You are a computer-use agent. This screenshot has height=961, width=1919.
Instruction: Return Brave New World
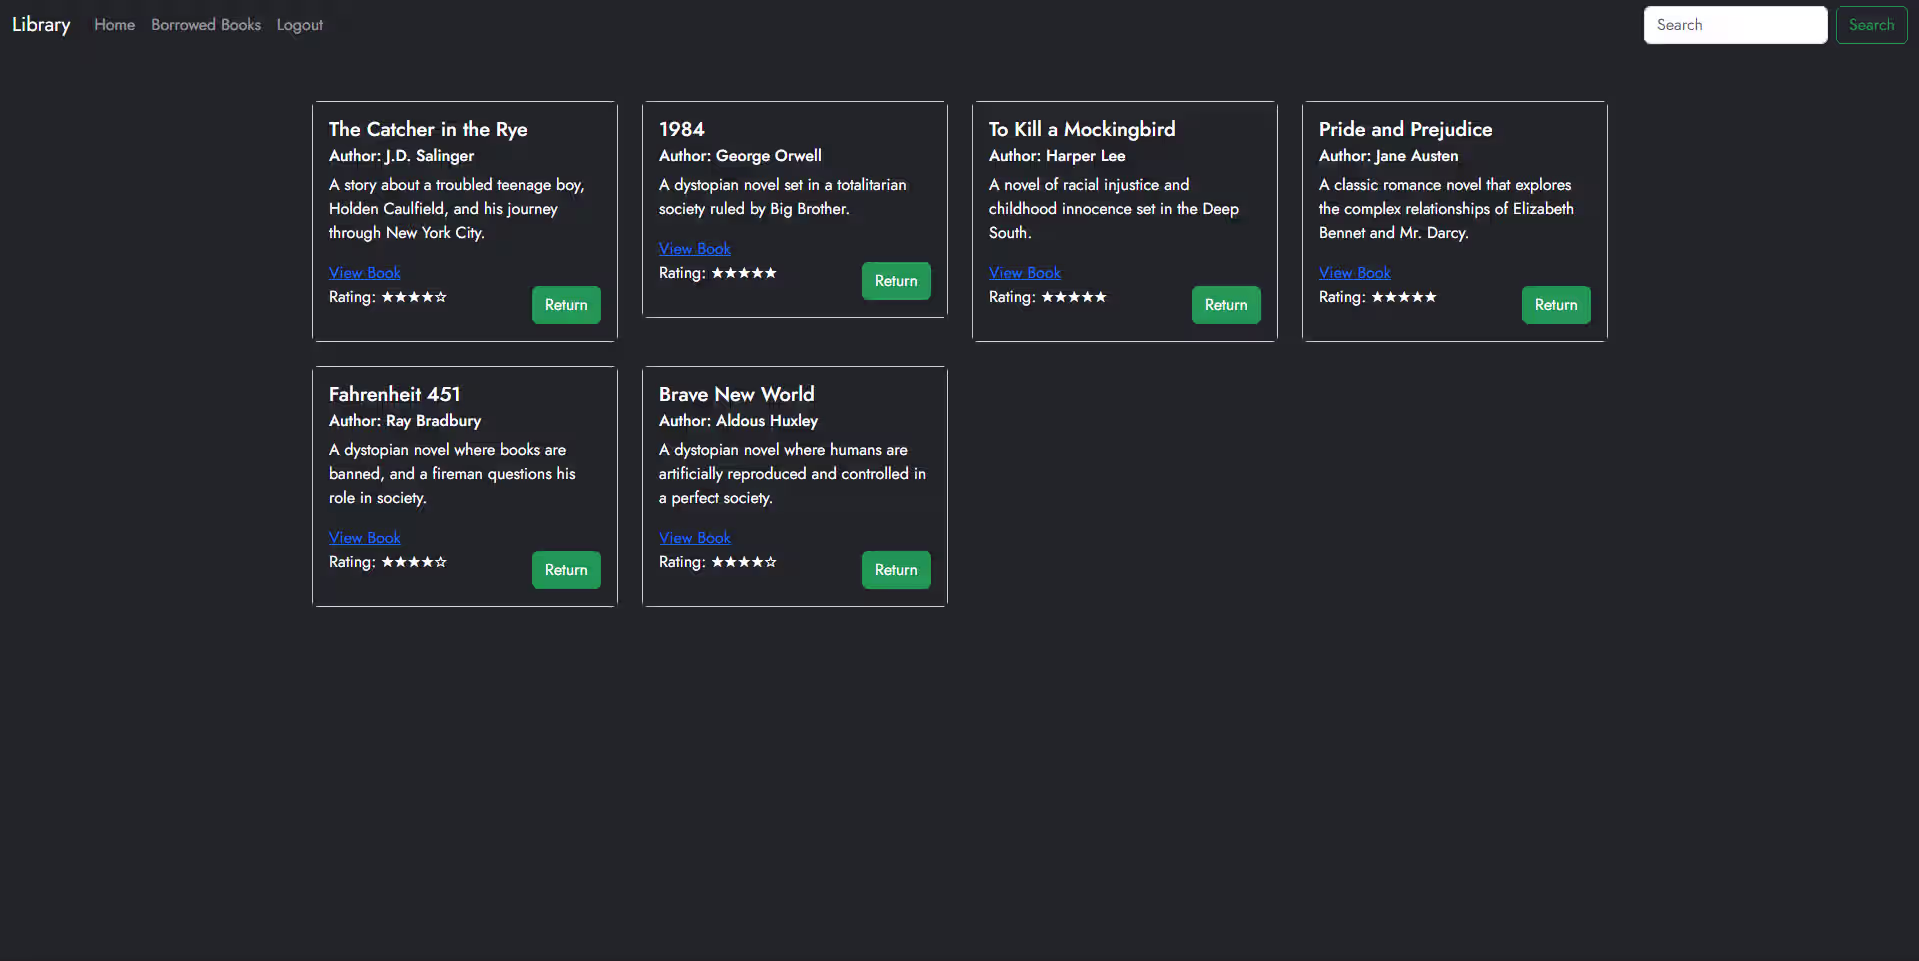896,570
